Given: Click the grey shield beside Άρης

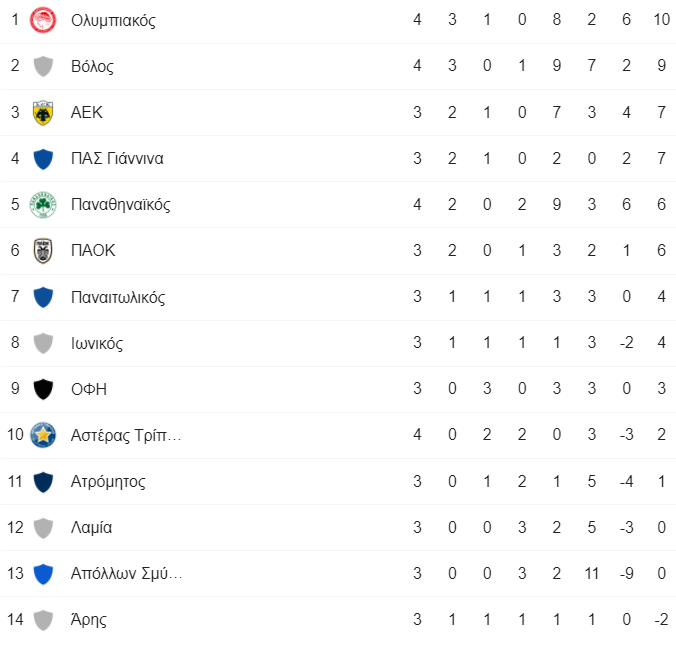Looking at the screenshot, I should click(x=43, y=620).
